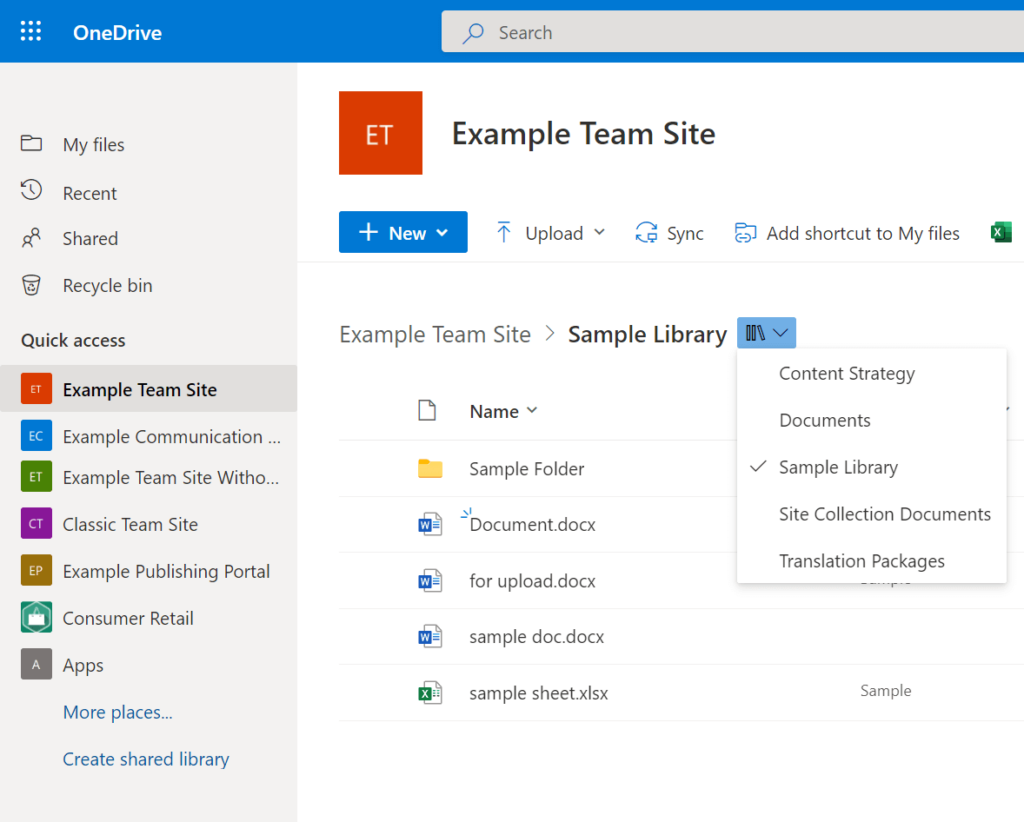Viewport: 1024px width, 822px height.
Task: Open the Apps site
Action: pos(83,665)
